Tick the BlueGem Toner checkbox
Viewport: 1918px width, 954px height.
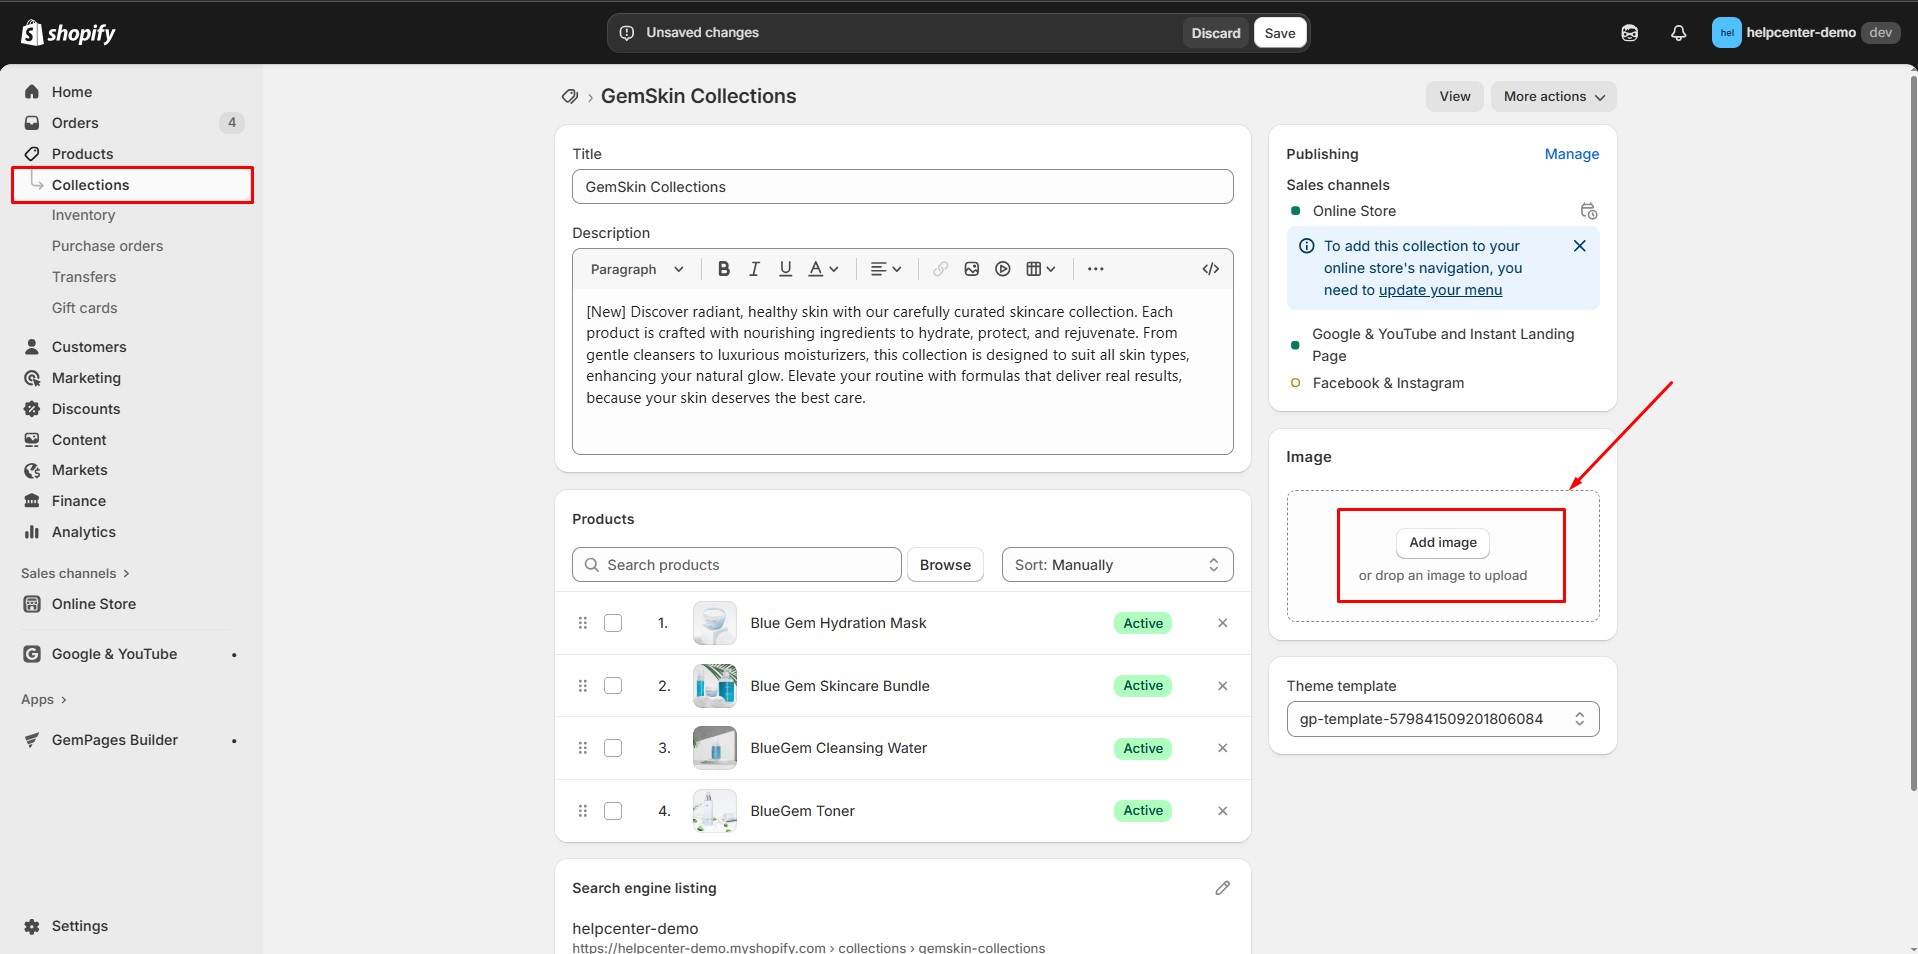[x=613, y=811]
